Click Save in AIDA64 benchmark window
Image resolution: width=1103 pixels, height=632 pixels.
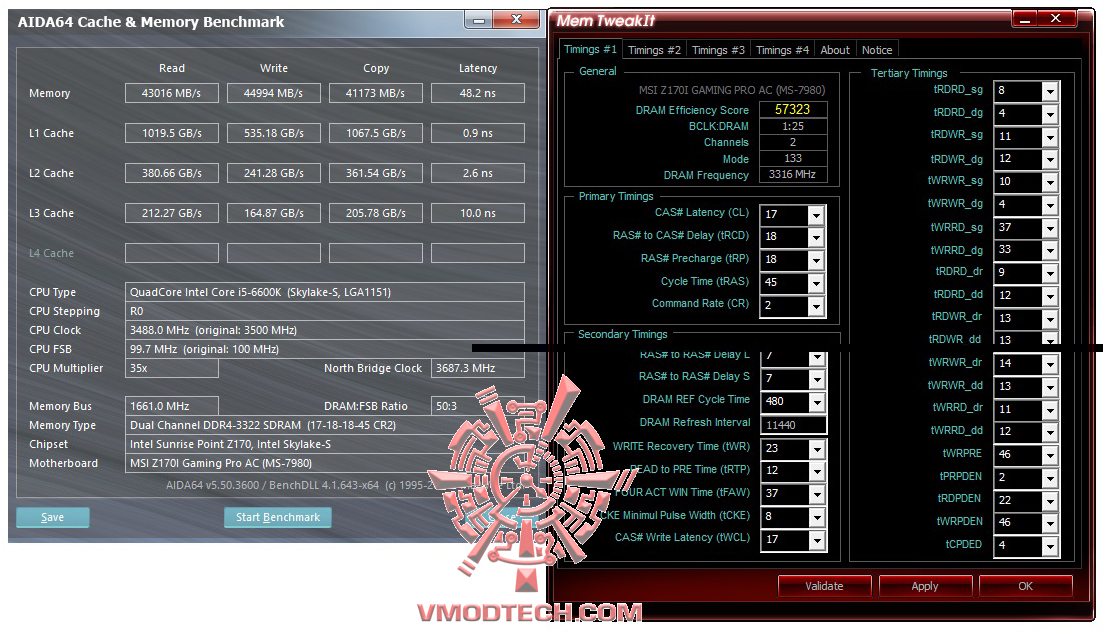click(53, 517)
